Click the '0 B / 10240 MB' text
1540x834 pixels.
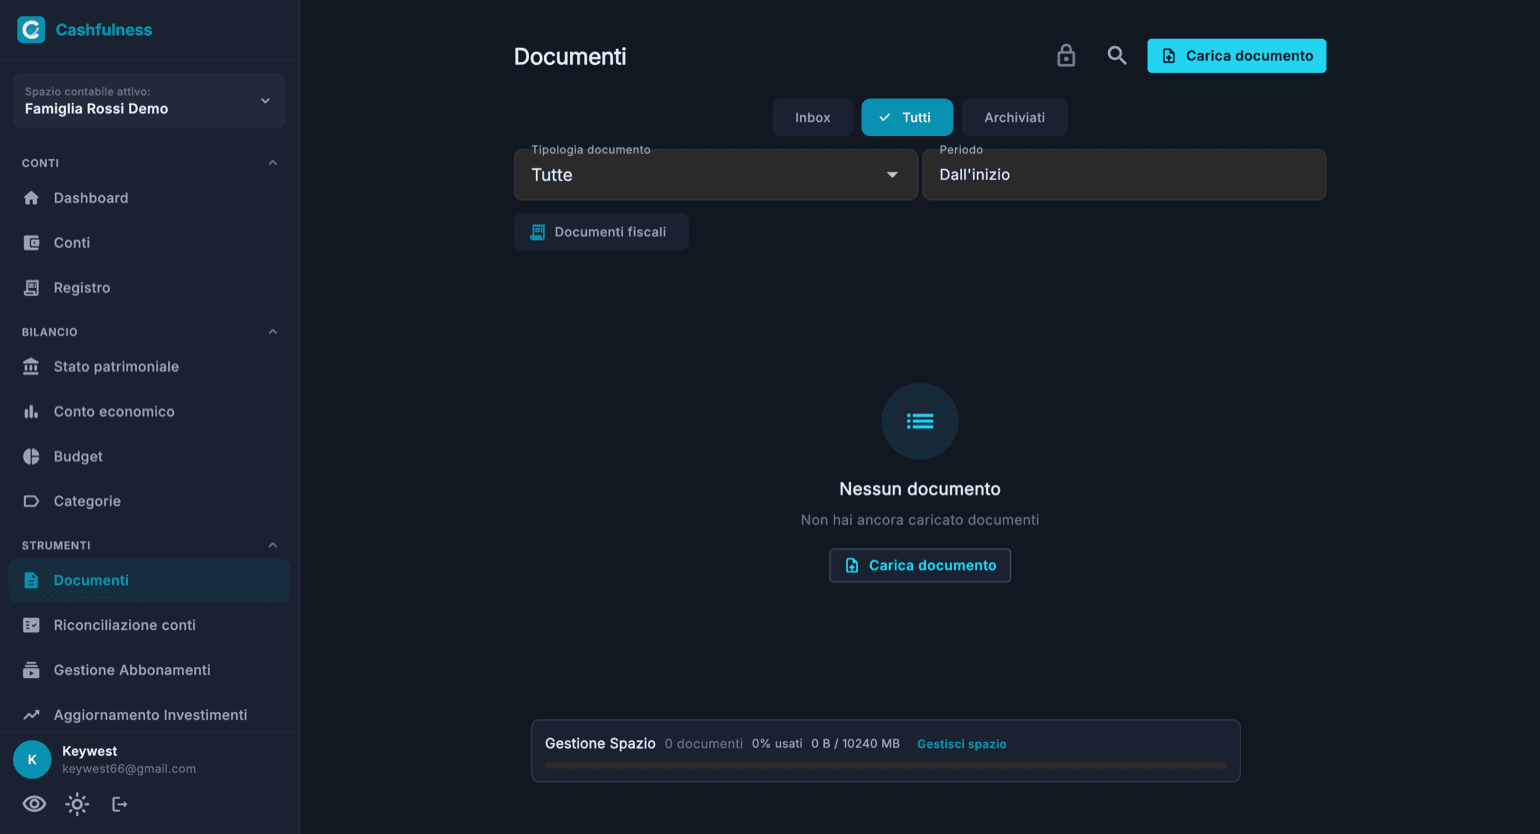click(855, 744)
